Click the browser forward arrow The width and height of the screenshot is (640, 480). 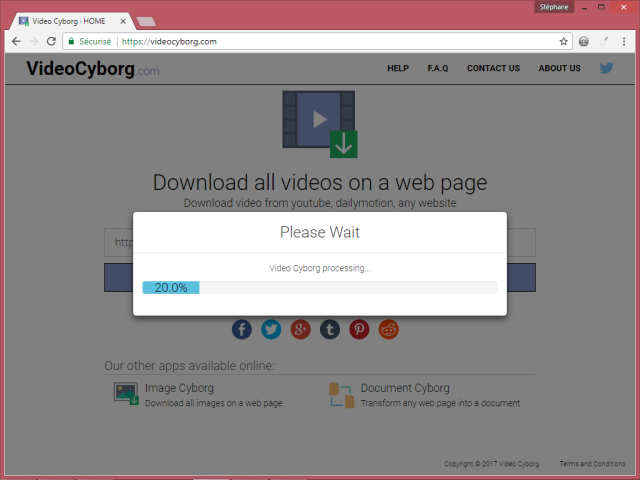pyautogui.click(x=33, y=41)
